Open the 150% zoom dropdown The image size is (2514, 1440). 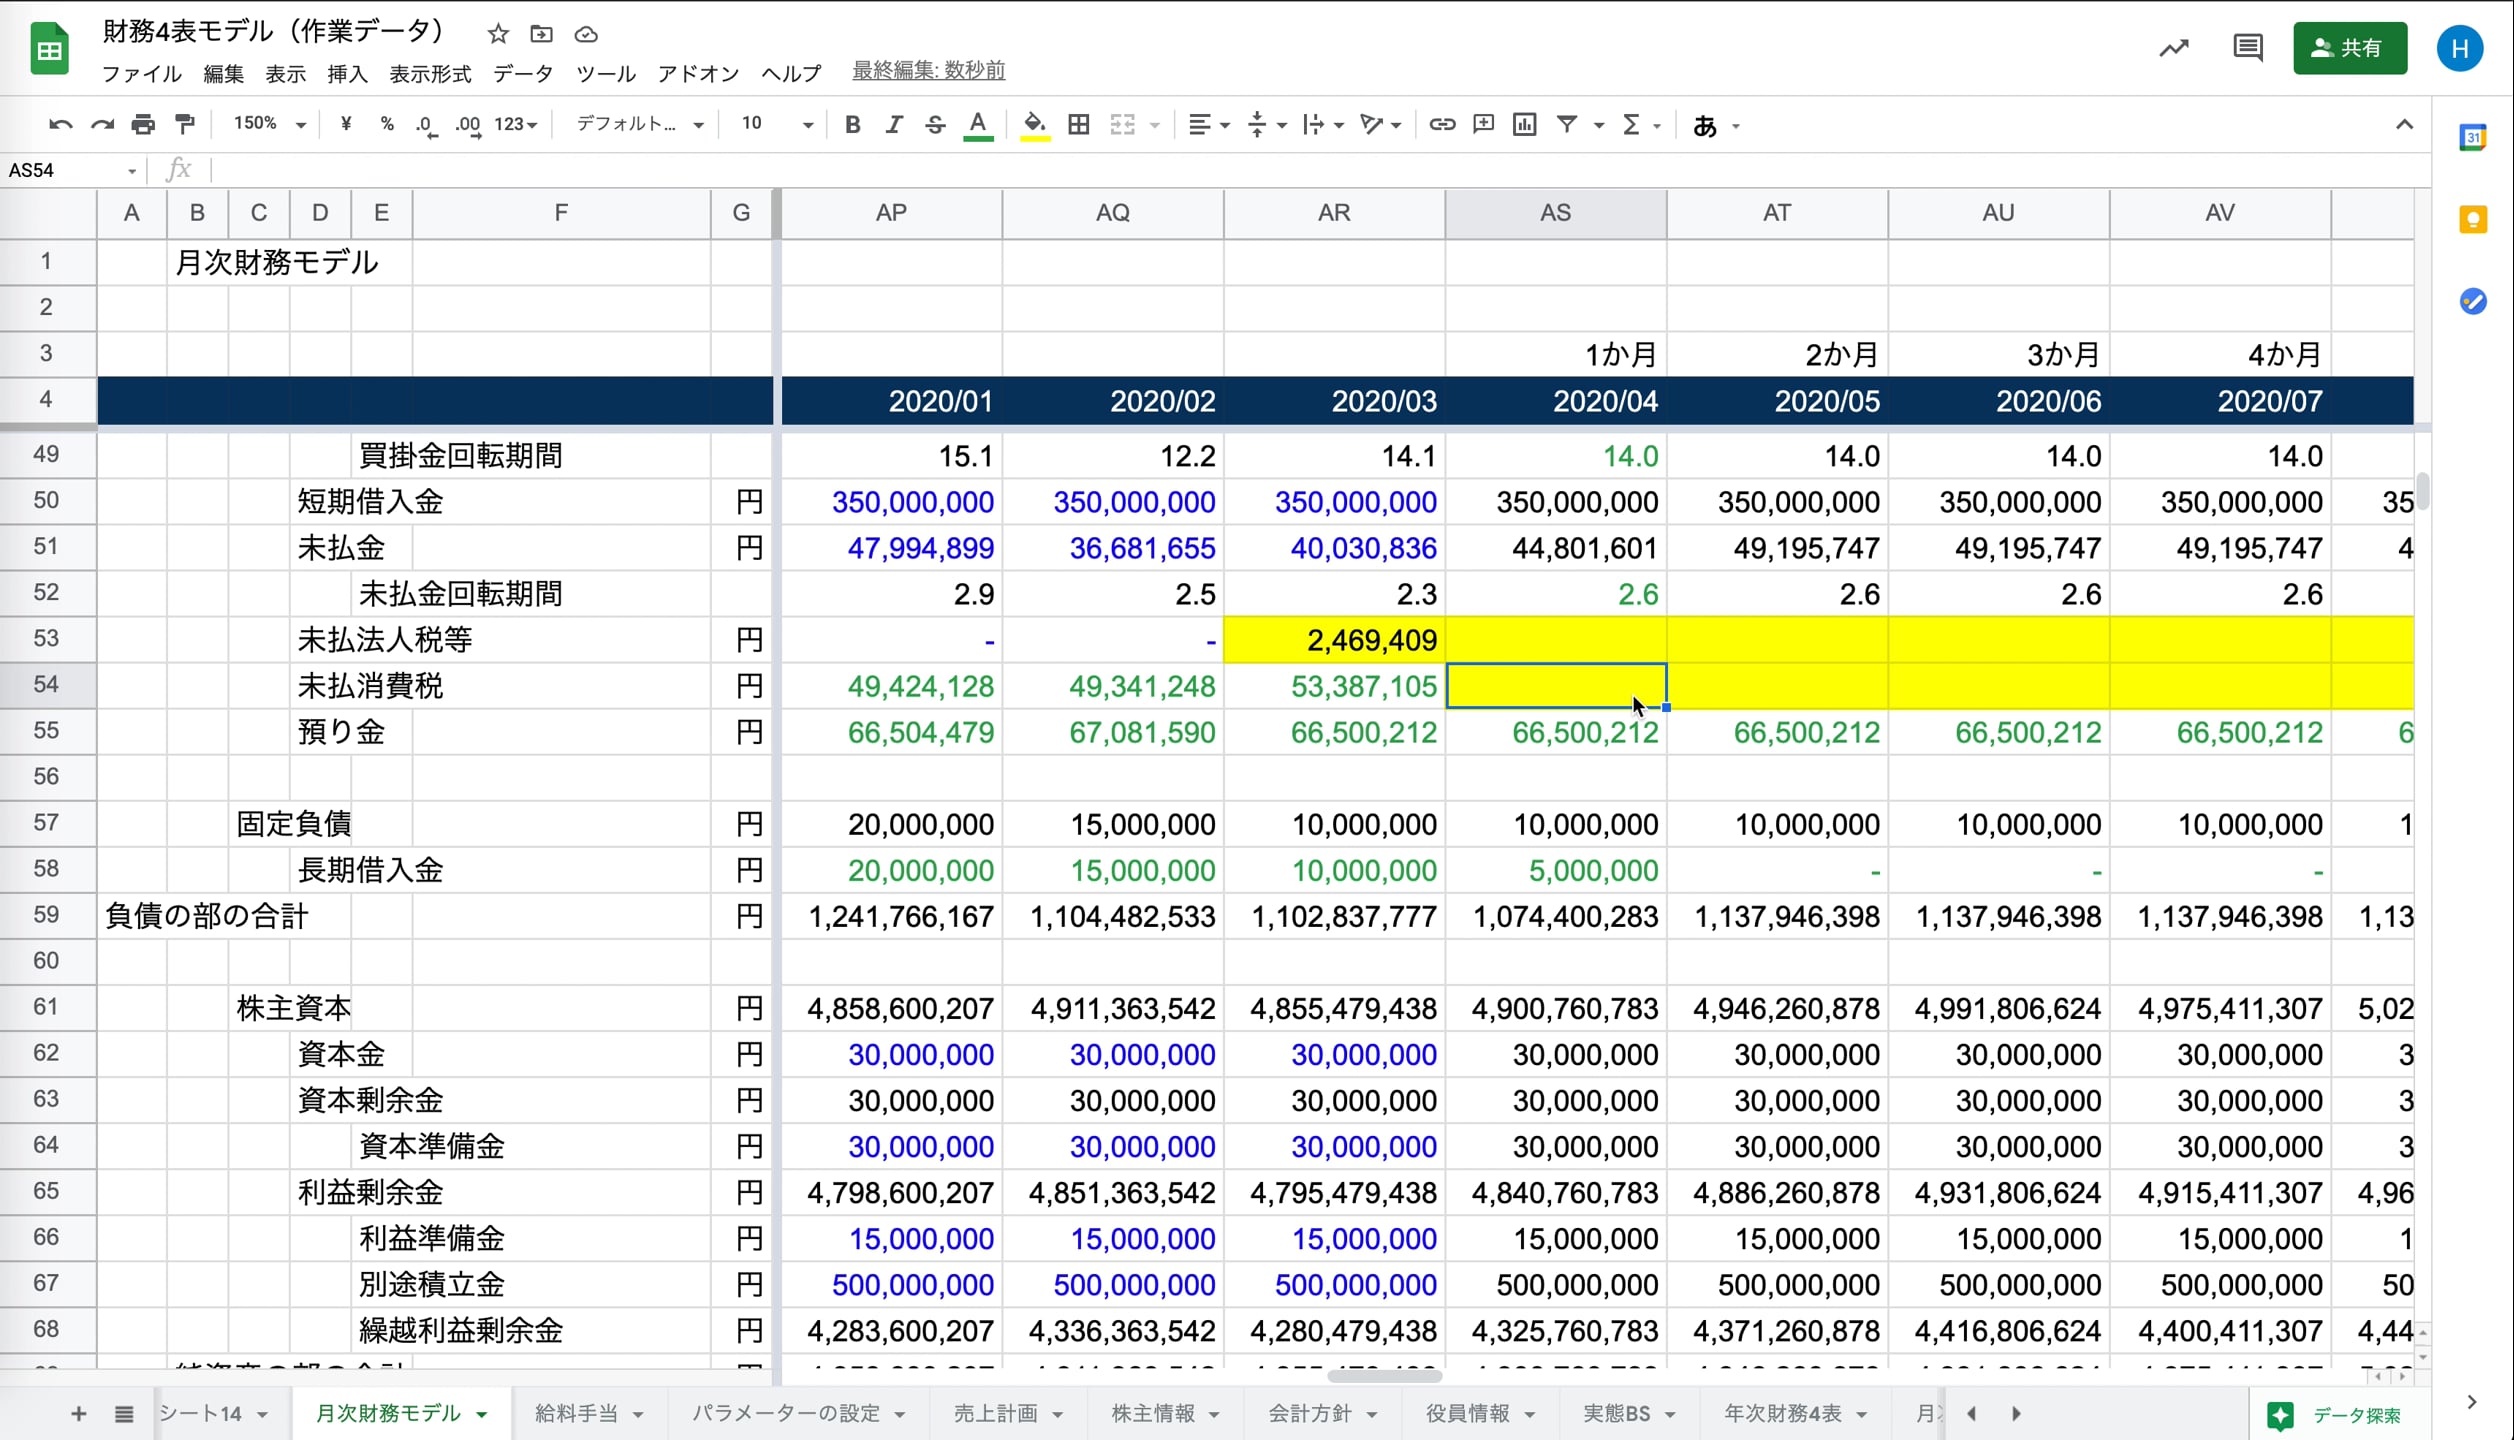tap(268, 124)
